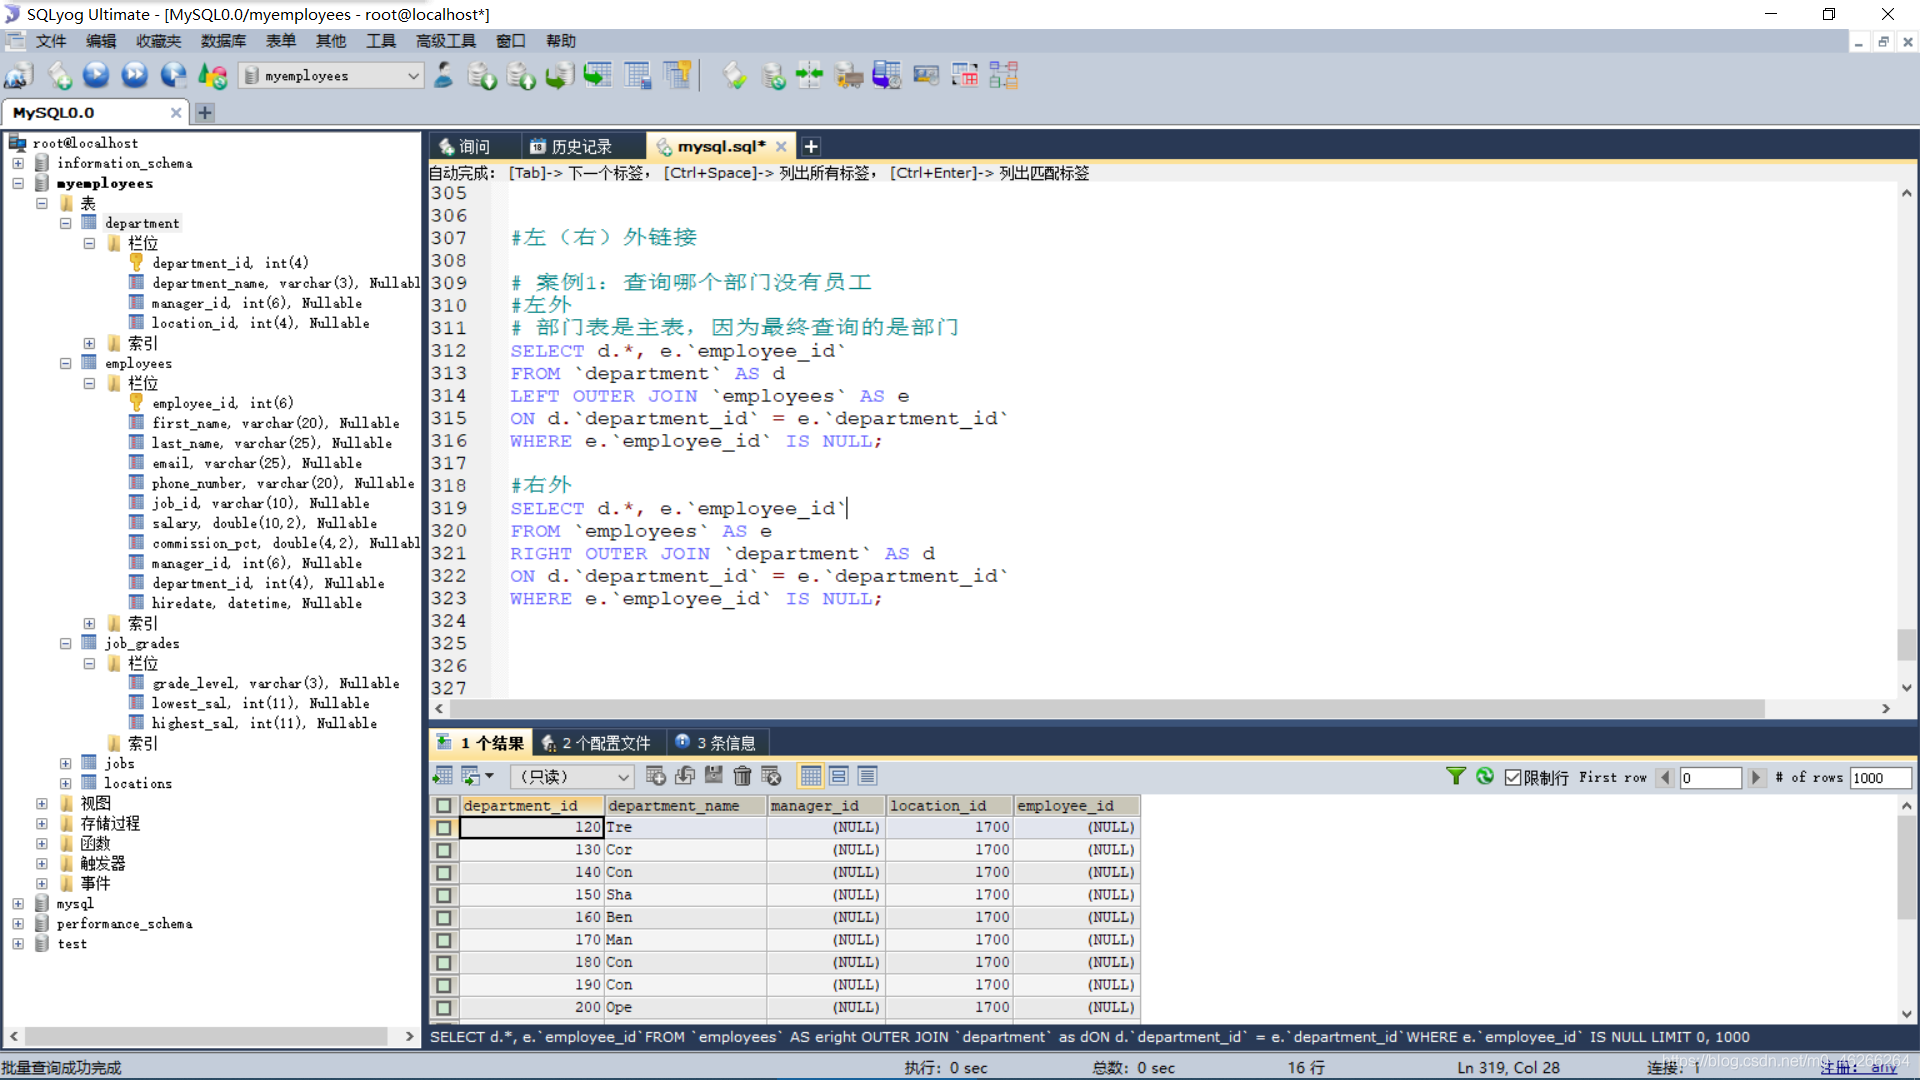Open the 3 条信息 messages tab
Screen dimensions: 1920x1080
(x=716, y=743)
